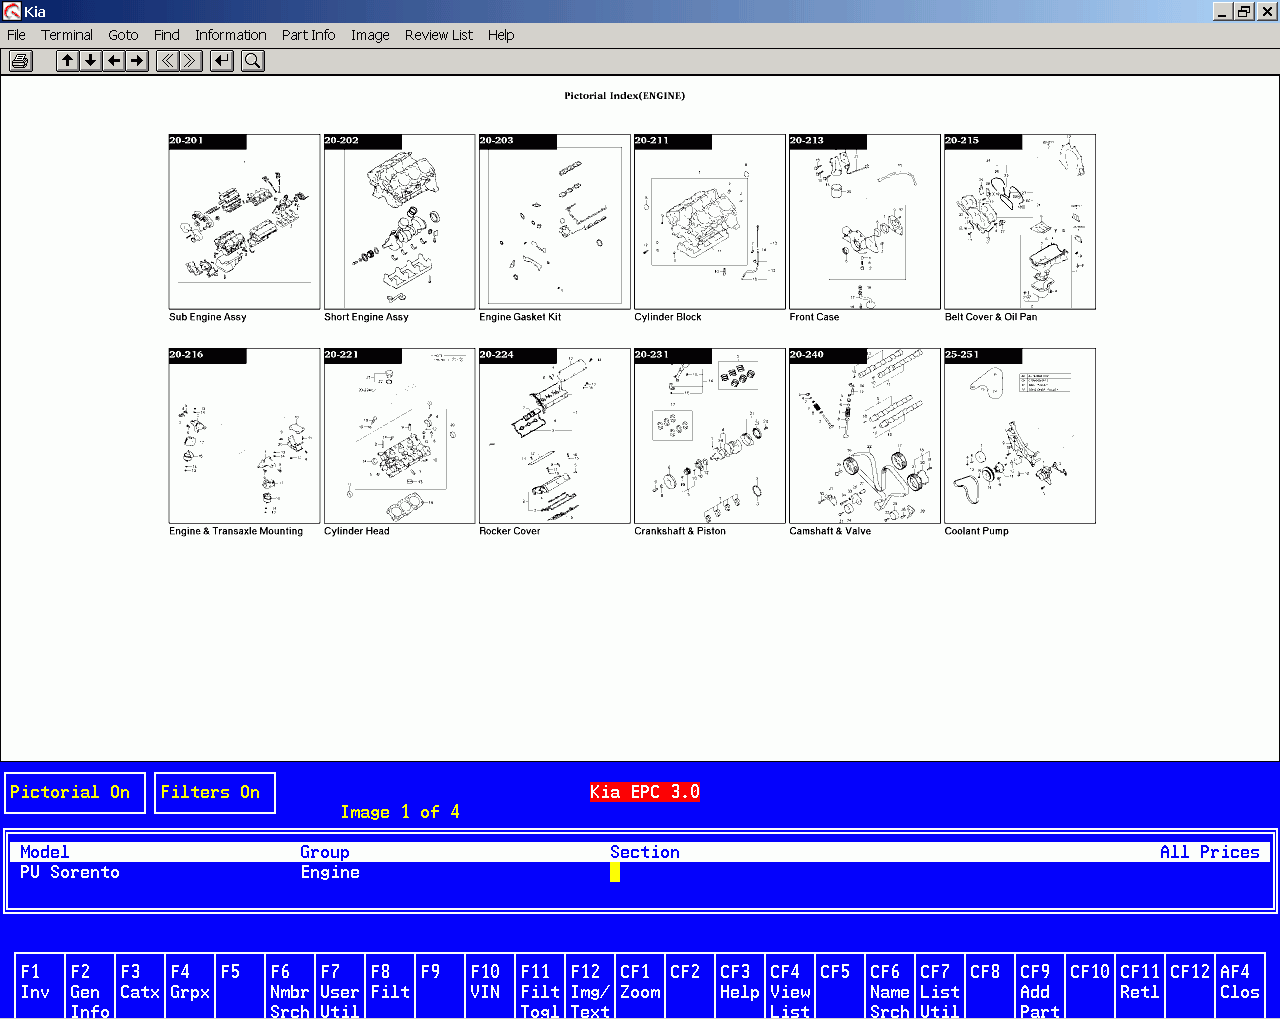Select the 20-224 Rocker Cover thumbnail
Screen dimensions: 1280x1019
[x=554, y=436]
